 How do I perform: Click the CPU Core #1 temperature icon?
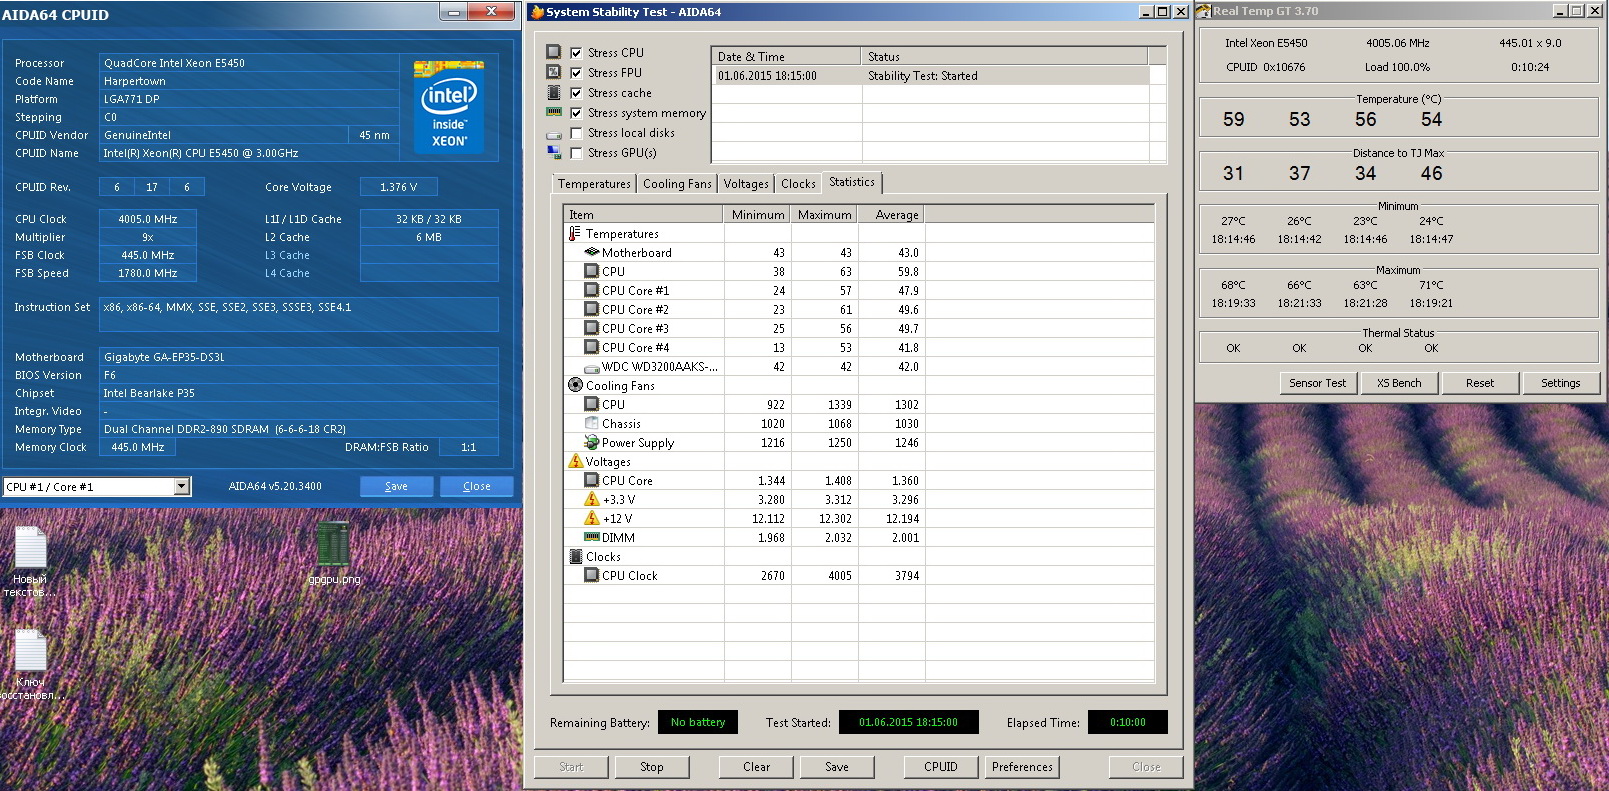click(591, 290)
